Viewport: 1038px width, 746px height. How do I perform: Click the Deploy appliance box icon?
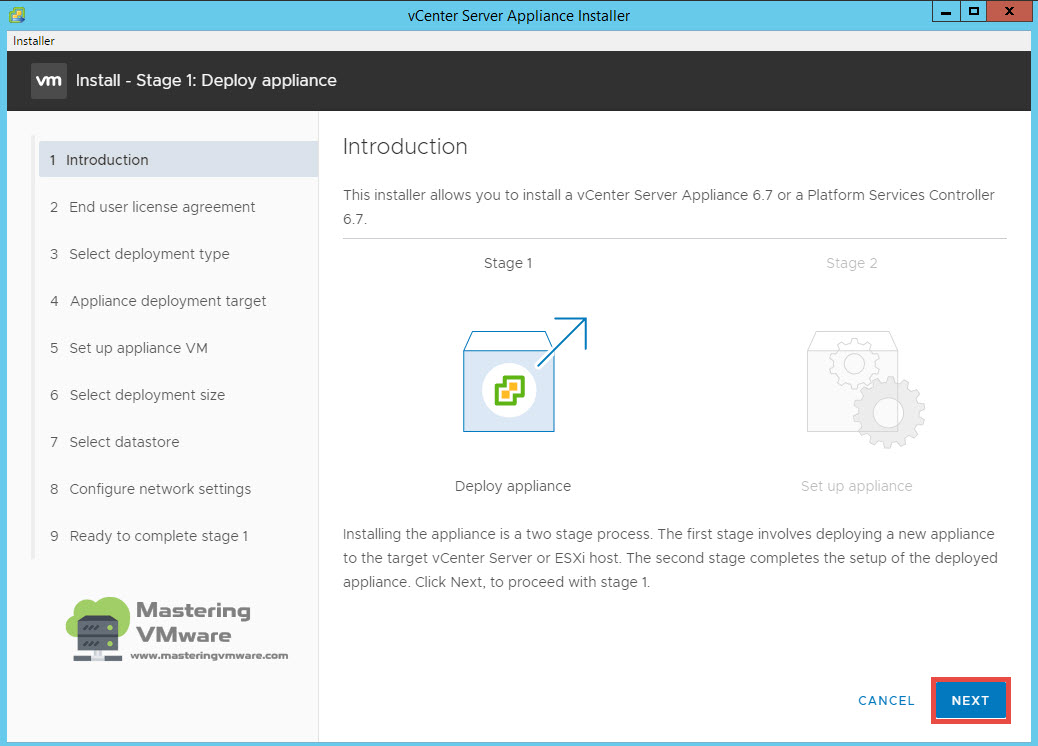524,375
